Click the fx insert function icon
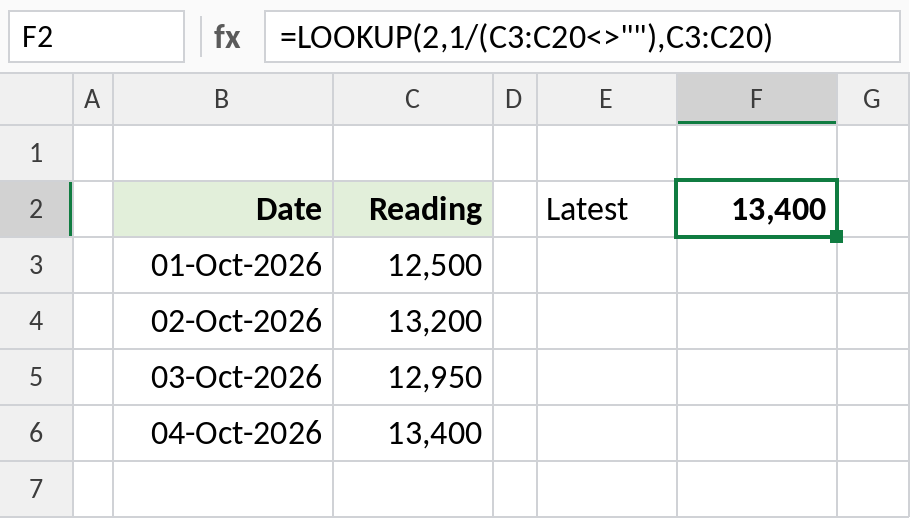The width and height of the screenshot is (910, 518). pos(227,37)
